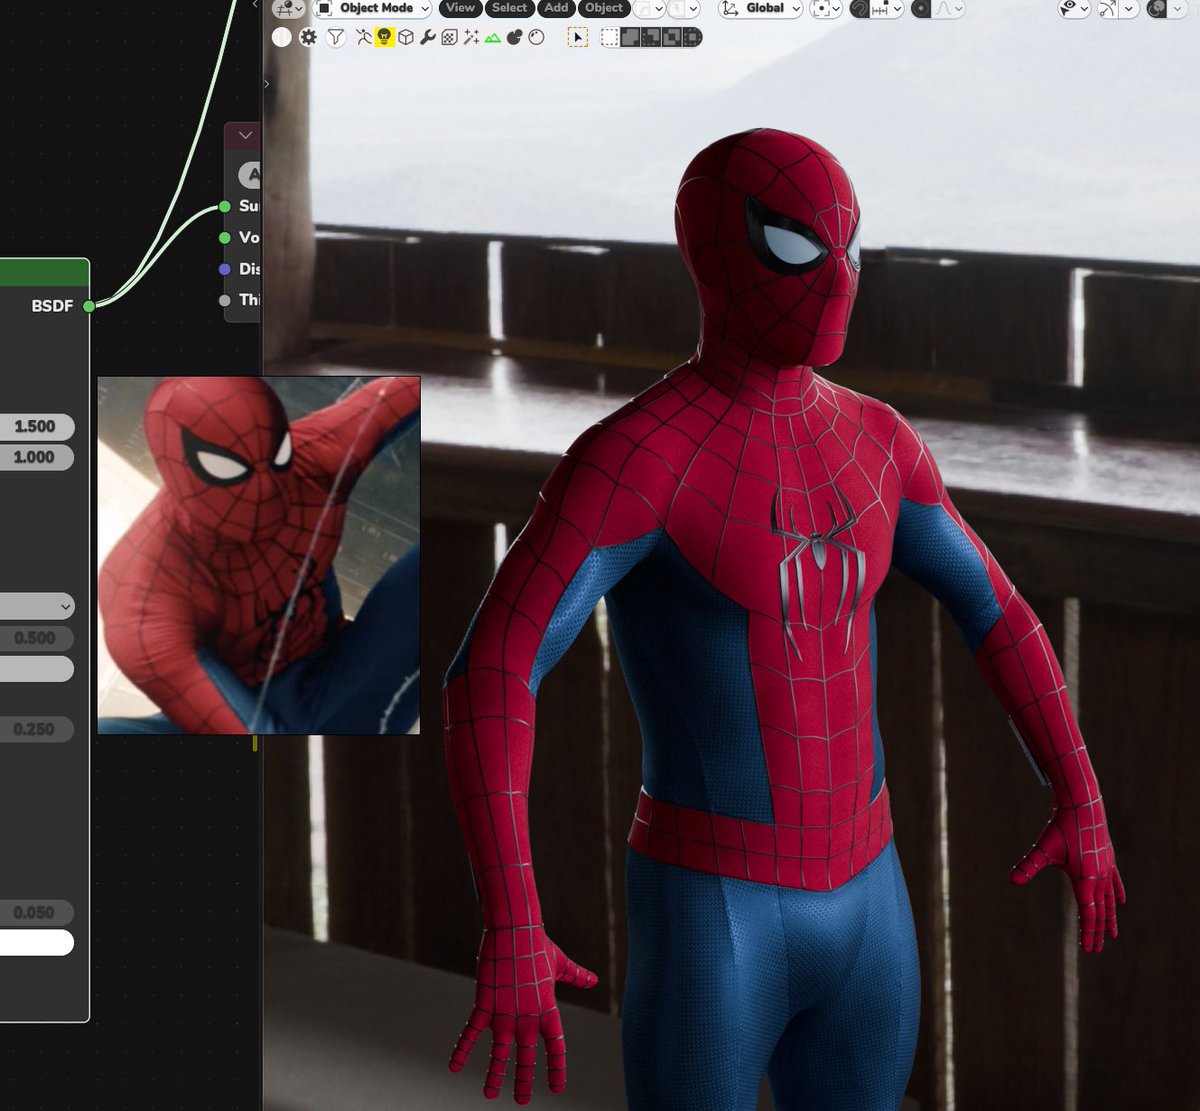
Task: Open the Global transform orientation dropdown
Action: click(761, 8)
